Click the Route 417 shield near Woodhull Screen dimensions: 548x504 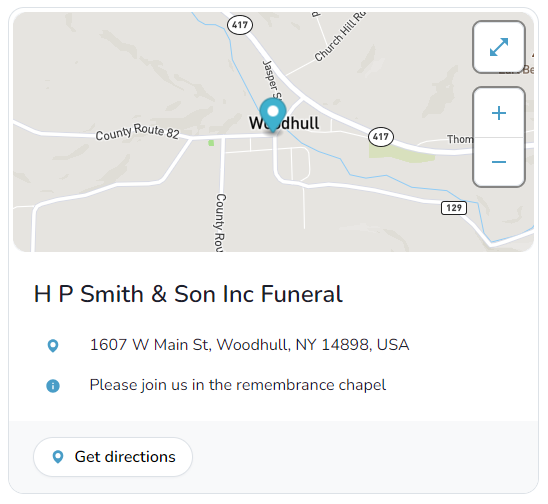pos(381,136)
